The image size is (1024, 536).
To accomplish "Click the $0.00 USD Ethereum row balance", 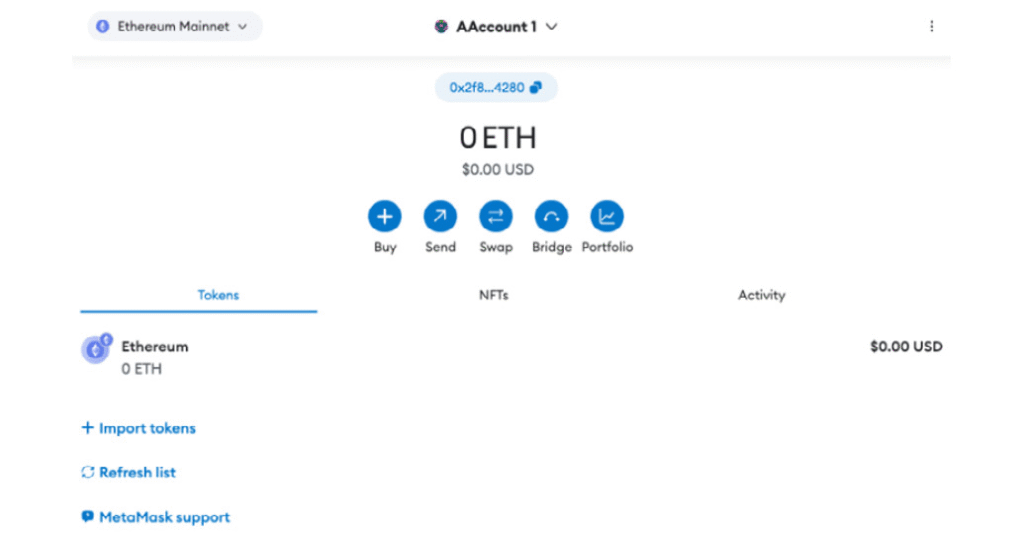I will tap(906, 347).
